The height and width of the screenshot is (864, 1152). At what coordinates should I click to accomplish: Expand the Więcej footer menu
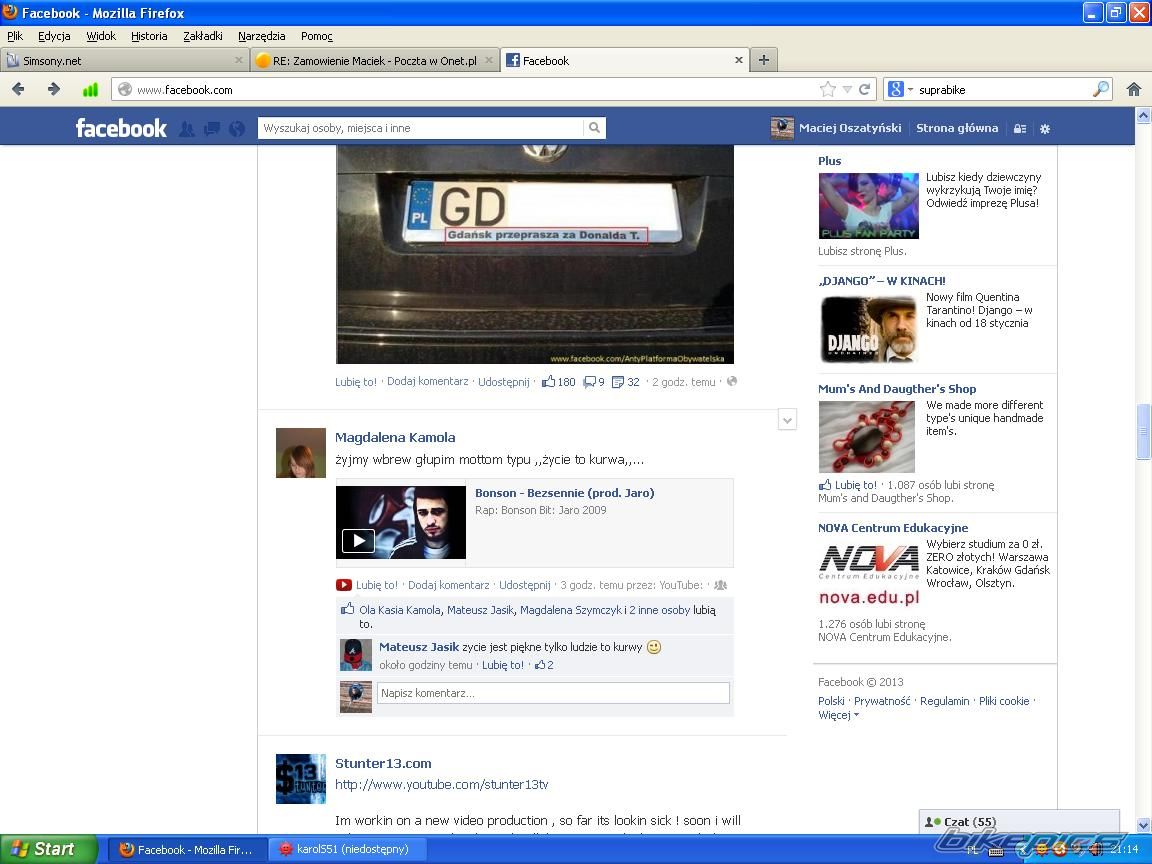[838, 715]
